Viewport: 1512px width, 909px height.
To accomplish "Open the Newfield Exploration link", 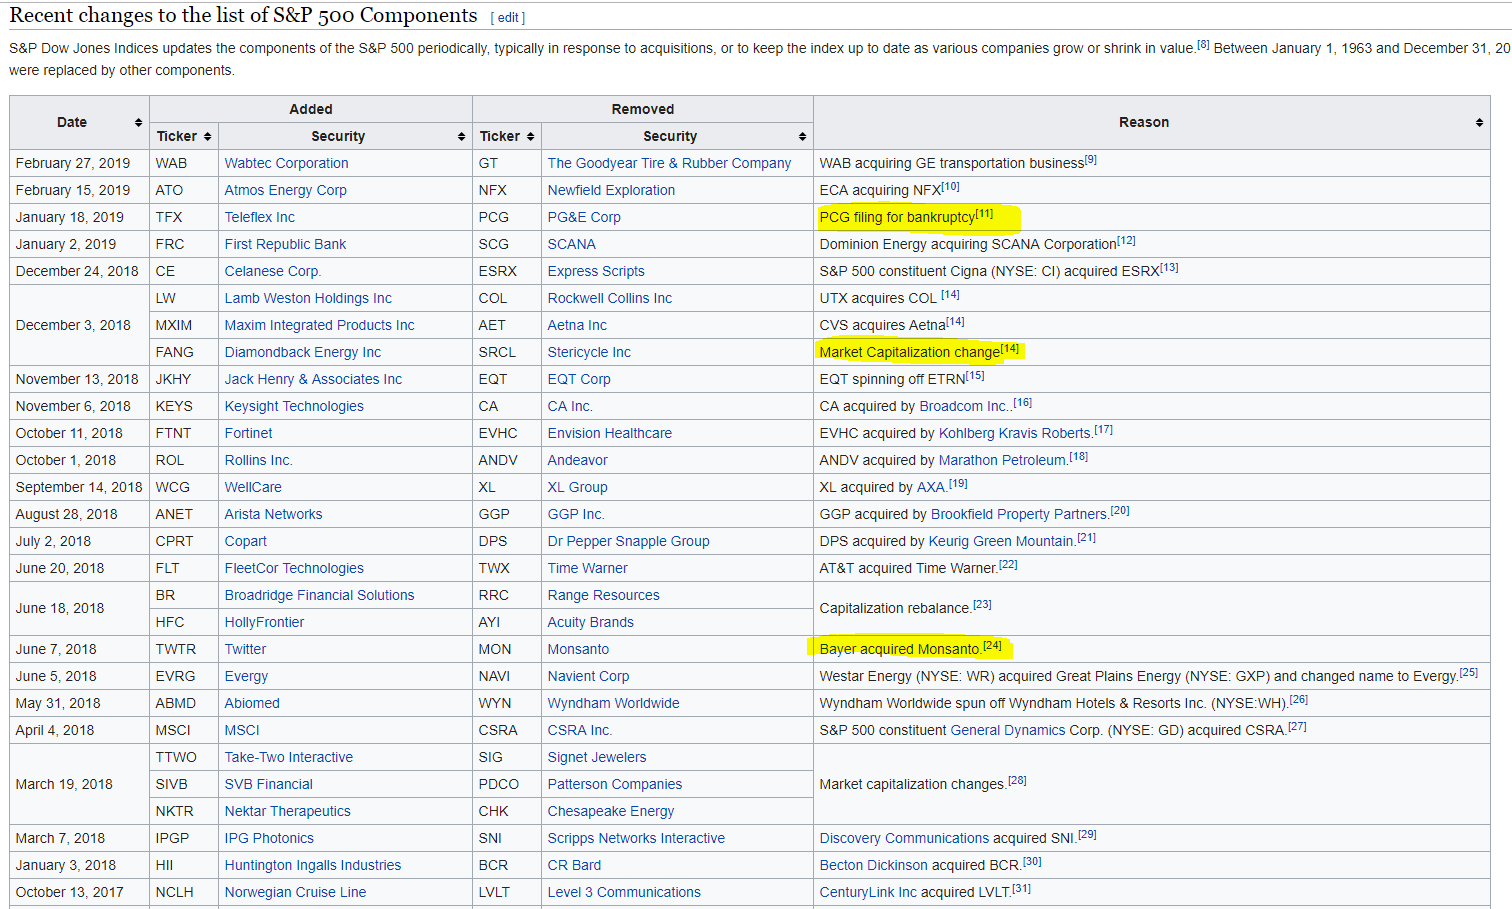I will coord(611,190).
